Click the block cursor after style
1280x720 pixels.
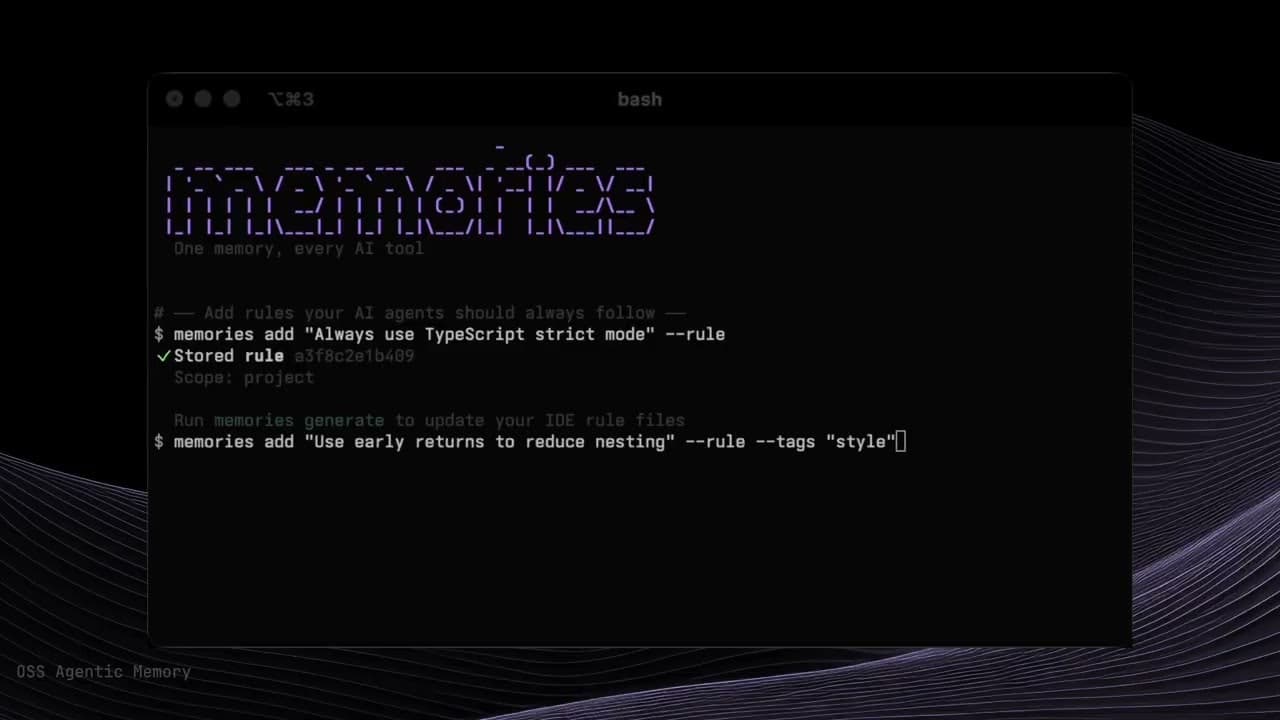tap(902, 441)
